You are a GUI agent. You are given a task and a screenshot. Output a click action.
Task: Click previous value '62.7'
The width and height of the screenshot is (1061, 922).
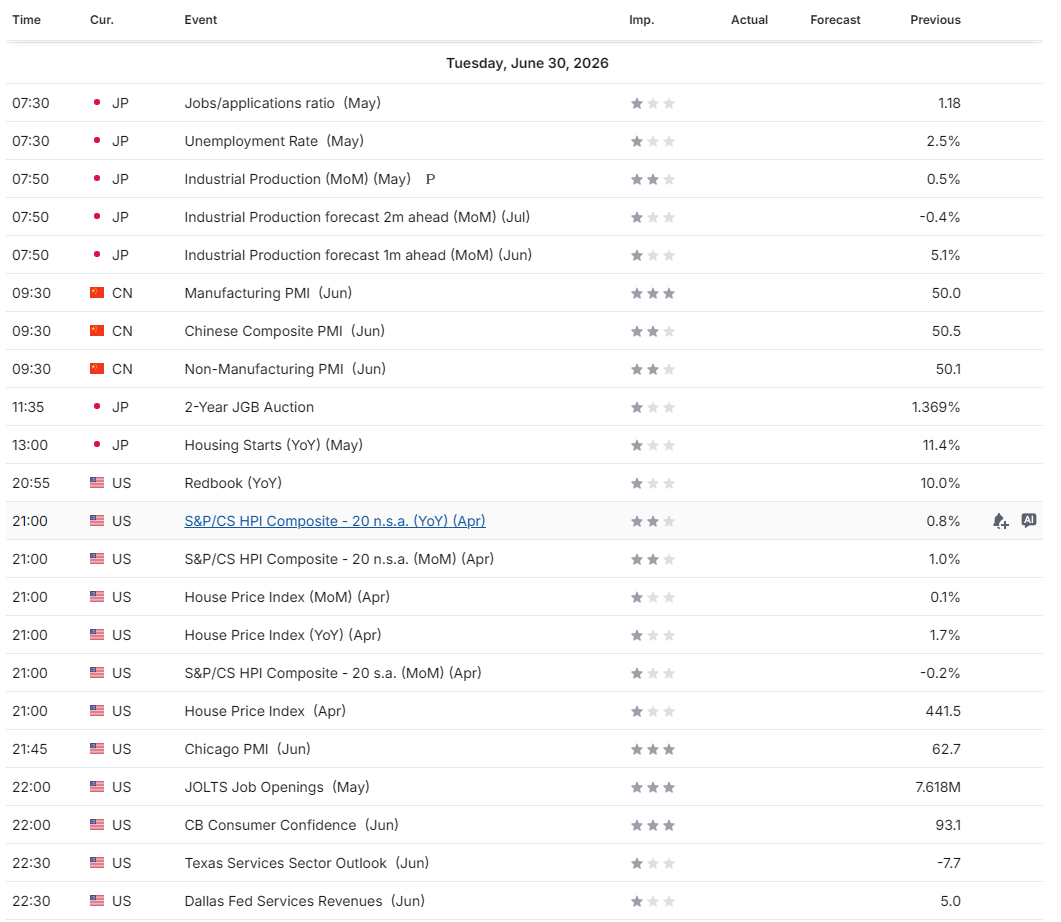click(946, 749)
